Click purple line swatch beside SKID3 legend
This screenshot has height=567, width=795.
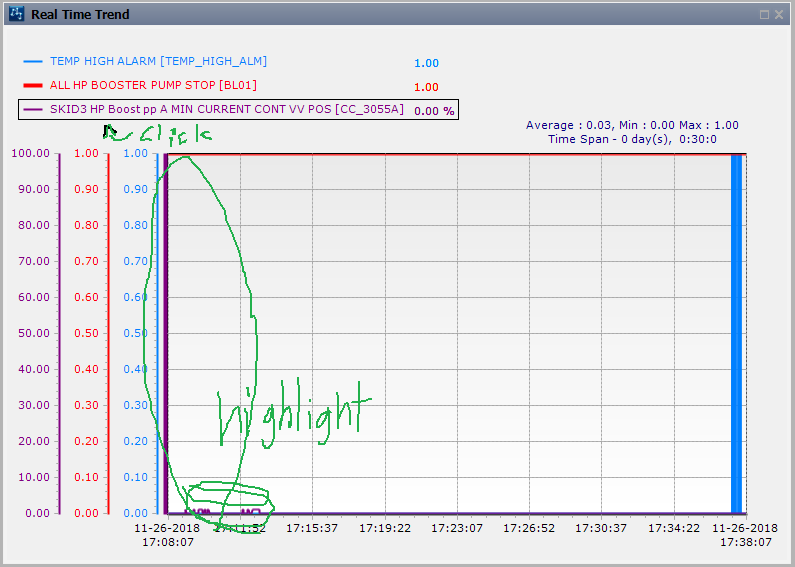tap(33, 109)
